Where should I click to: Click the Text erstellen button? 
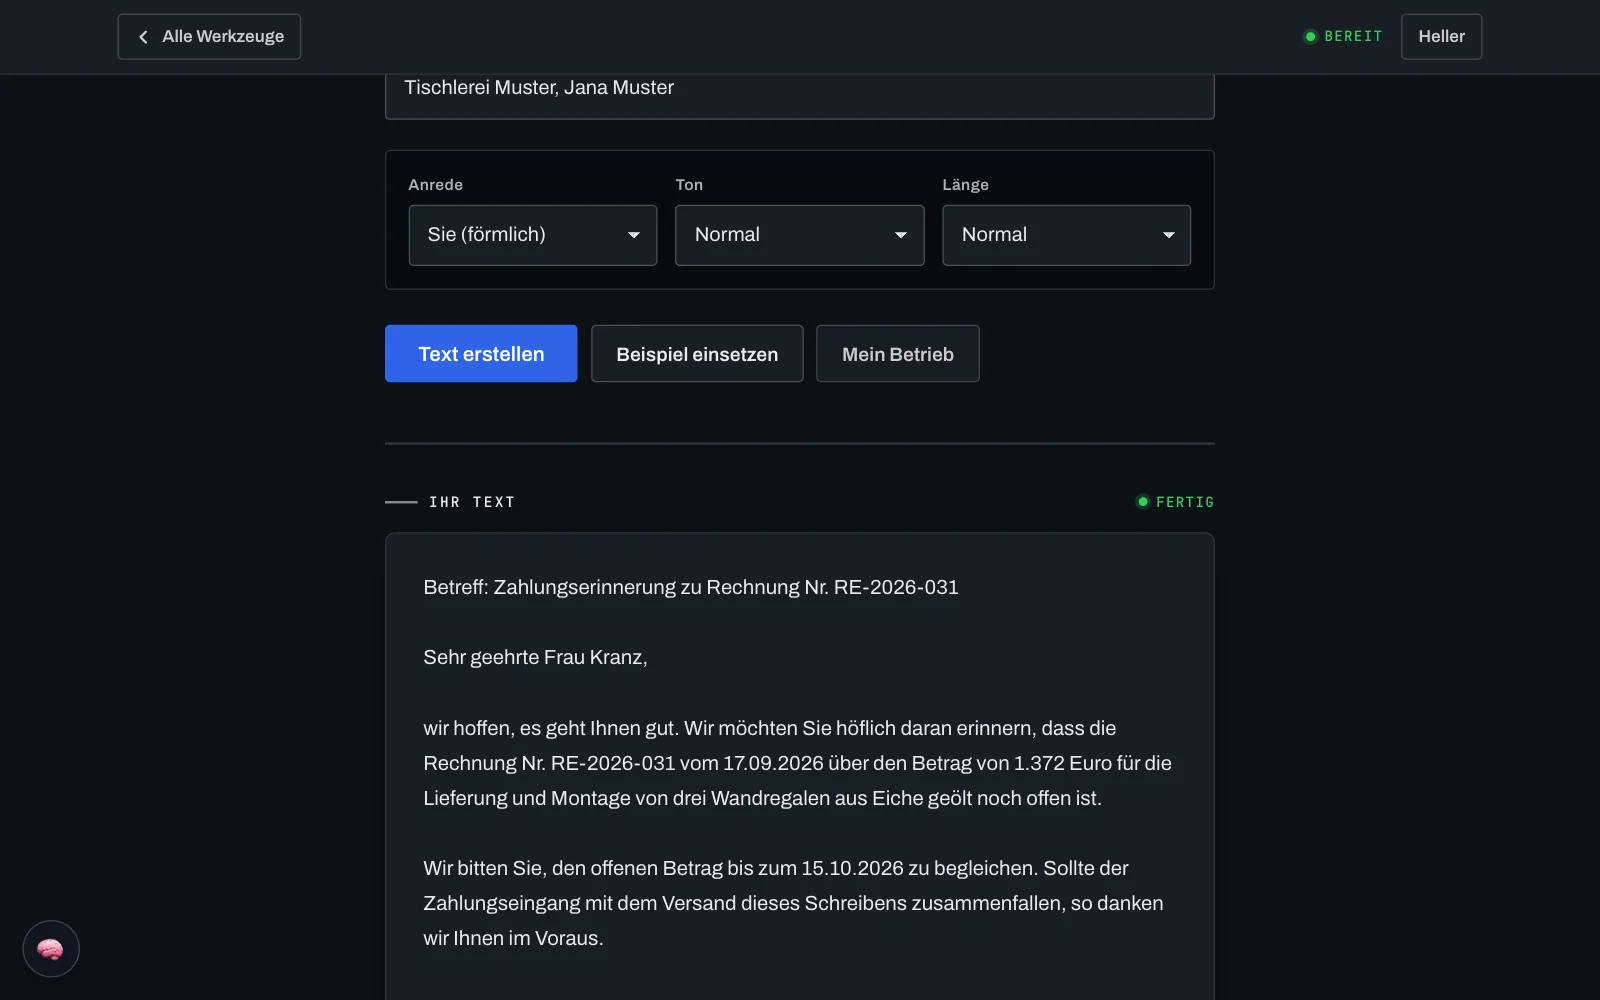(x=481, y=354)
